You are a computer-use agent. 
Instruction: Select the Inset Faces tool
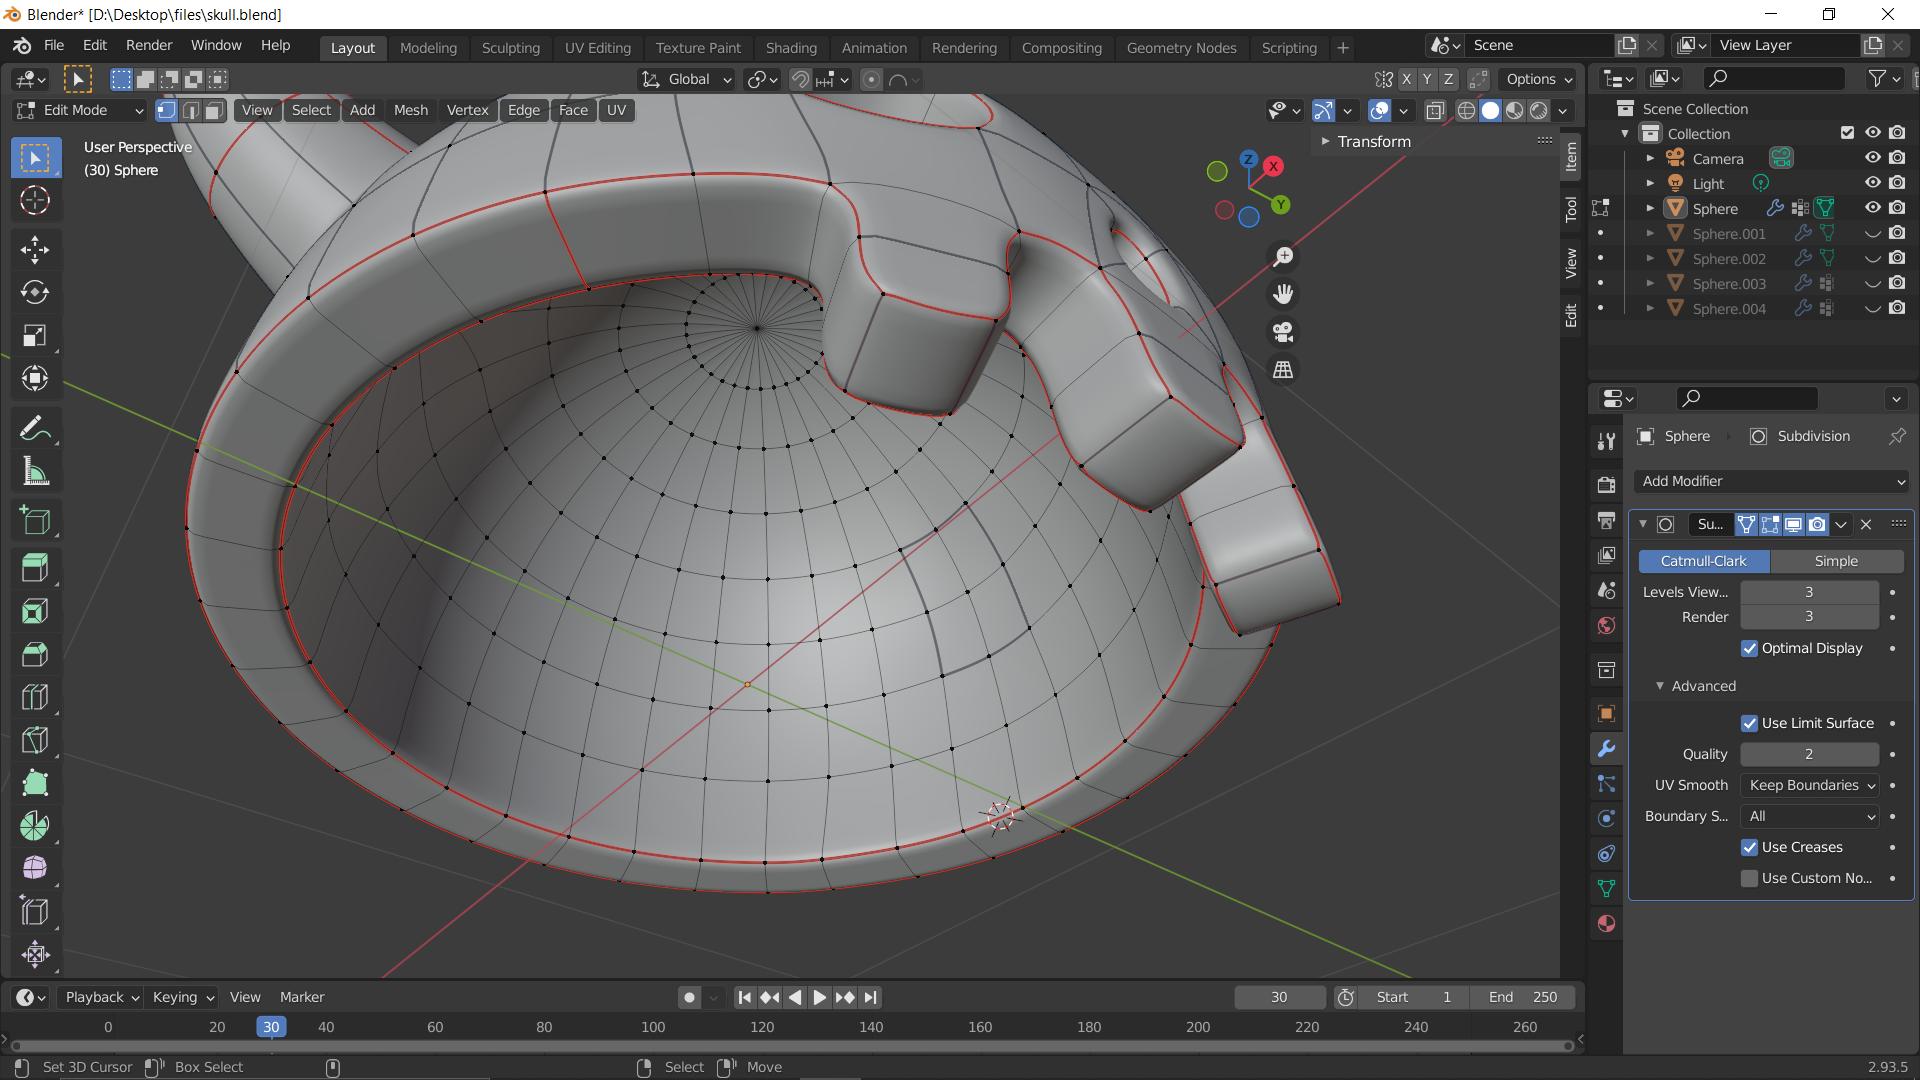[x=35, y=611]
